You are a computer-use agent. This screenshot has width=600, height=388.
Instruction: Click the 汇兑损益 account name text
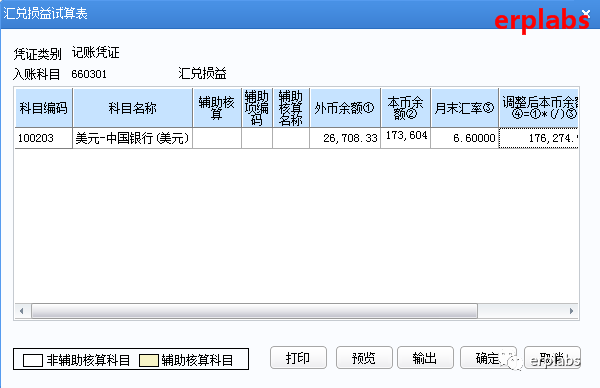click(202, 73)
